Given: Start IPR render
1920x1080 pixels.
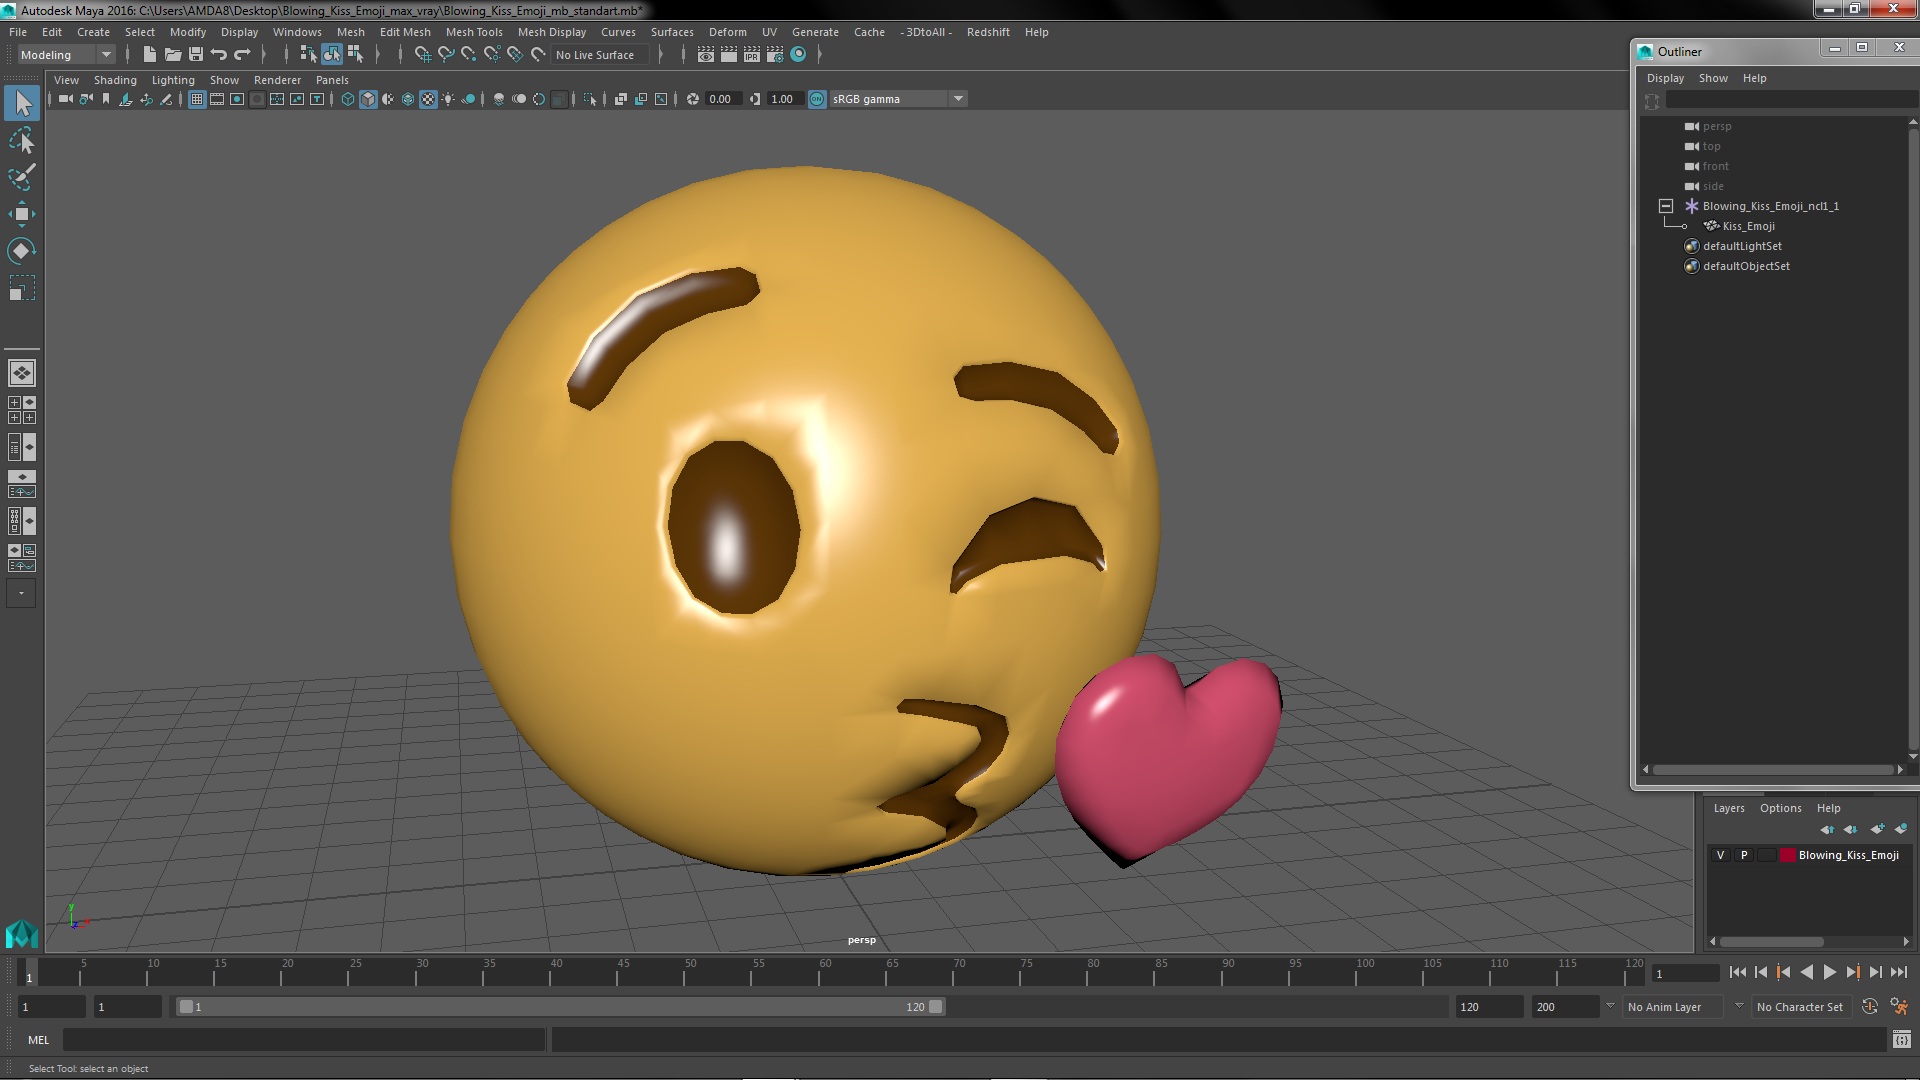Looking at the screenshot, I should (x=752, y=55).
